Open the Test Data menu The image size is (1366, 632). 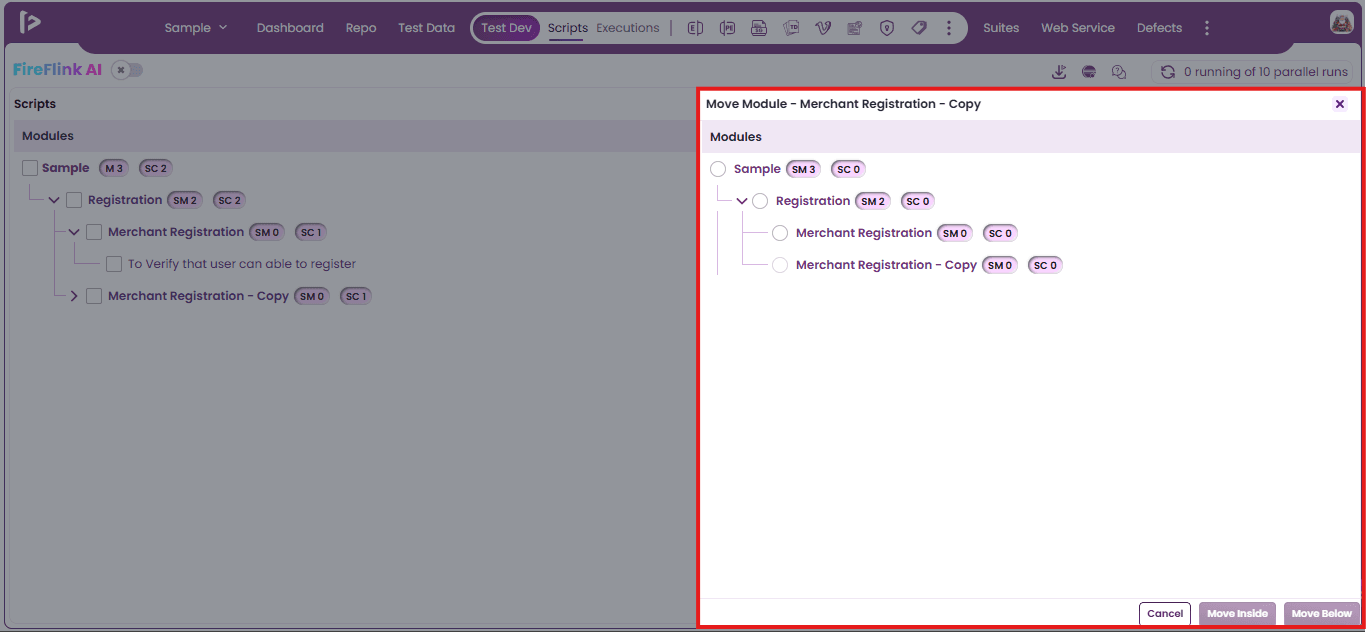pos(426,28)
